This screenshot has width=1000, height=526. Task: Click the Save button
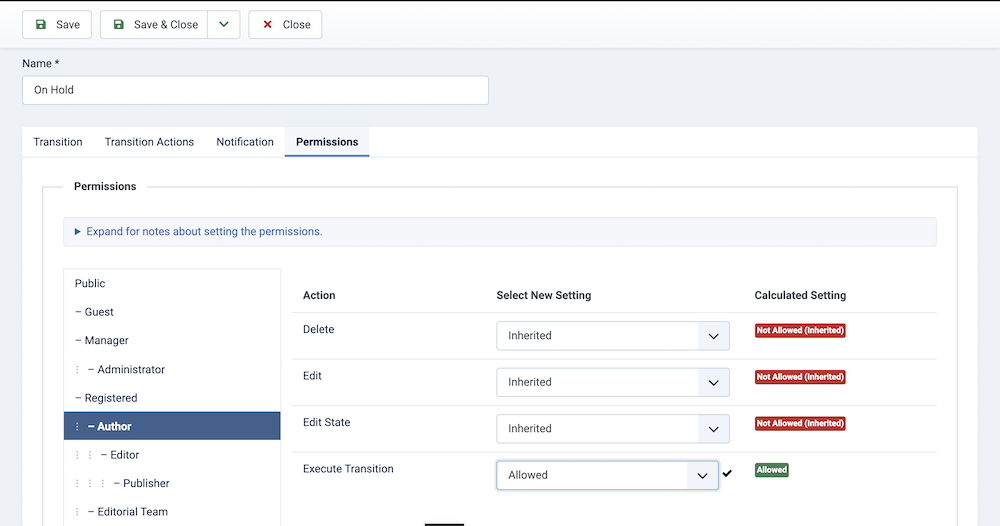point(57,25)
